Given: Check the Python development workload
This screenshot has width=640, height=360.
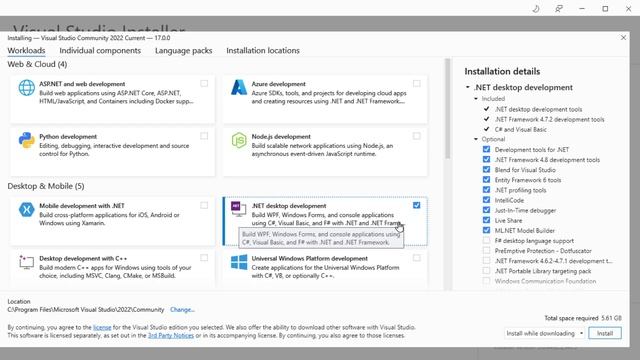Looking at the screenshot, I should [204, 136].
